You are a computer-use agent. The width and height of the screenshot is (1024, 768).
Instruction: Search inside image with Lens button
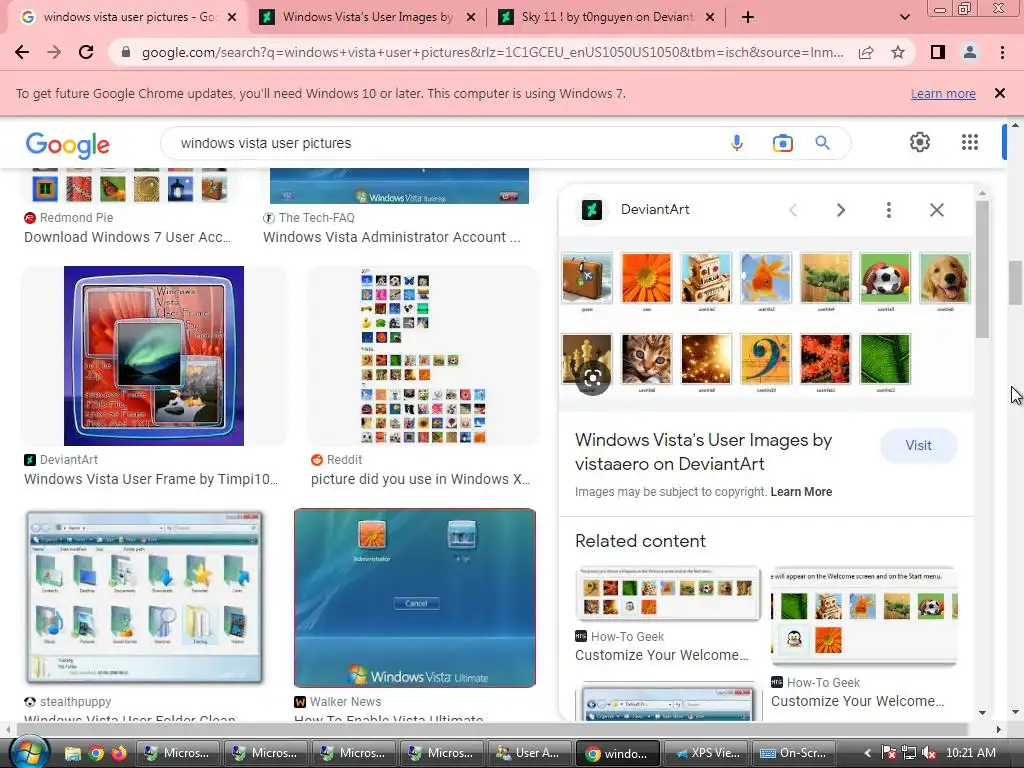[592, 377]
